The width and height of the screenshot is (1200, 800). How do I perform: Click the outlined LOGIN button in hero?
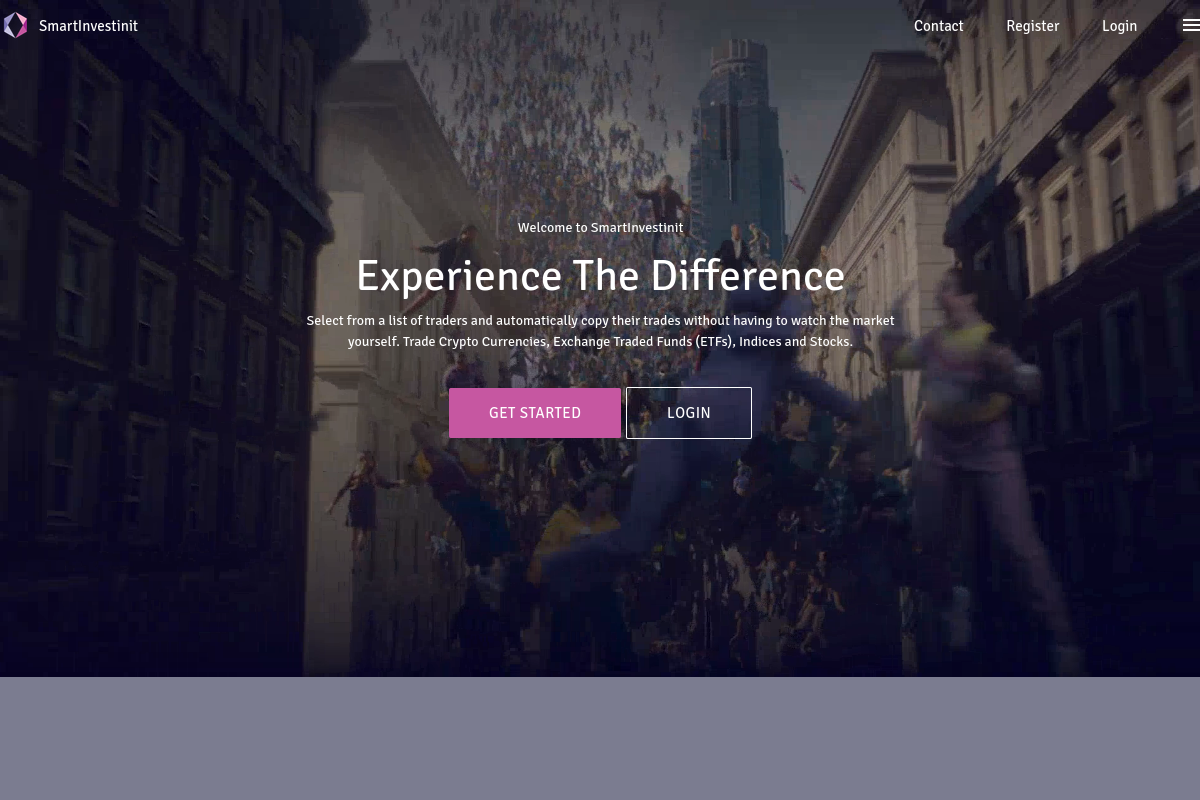pyautogui.click(x=689, y=413)
